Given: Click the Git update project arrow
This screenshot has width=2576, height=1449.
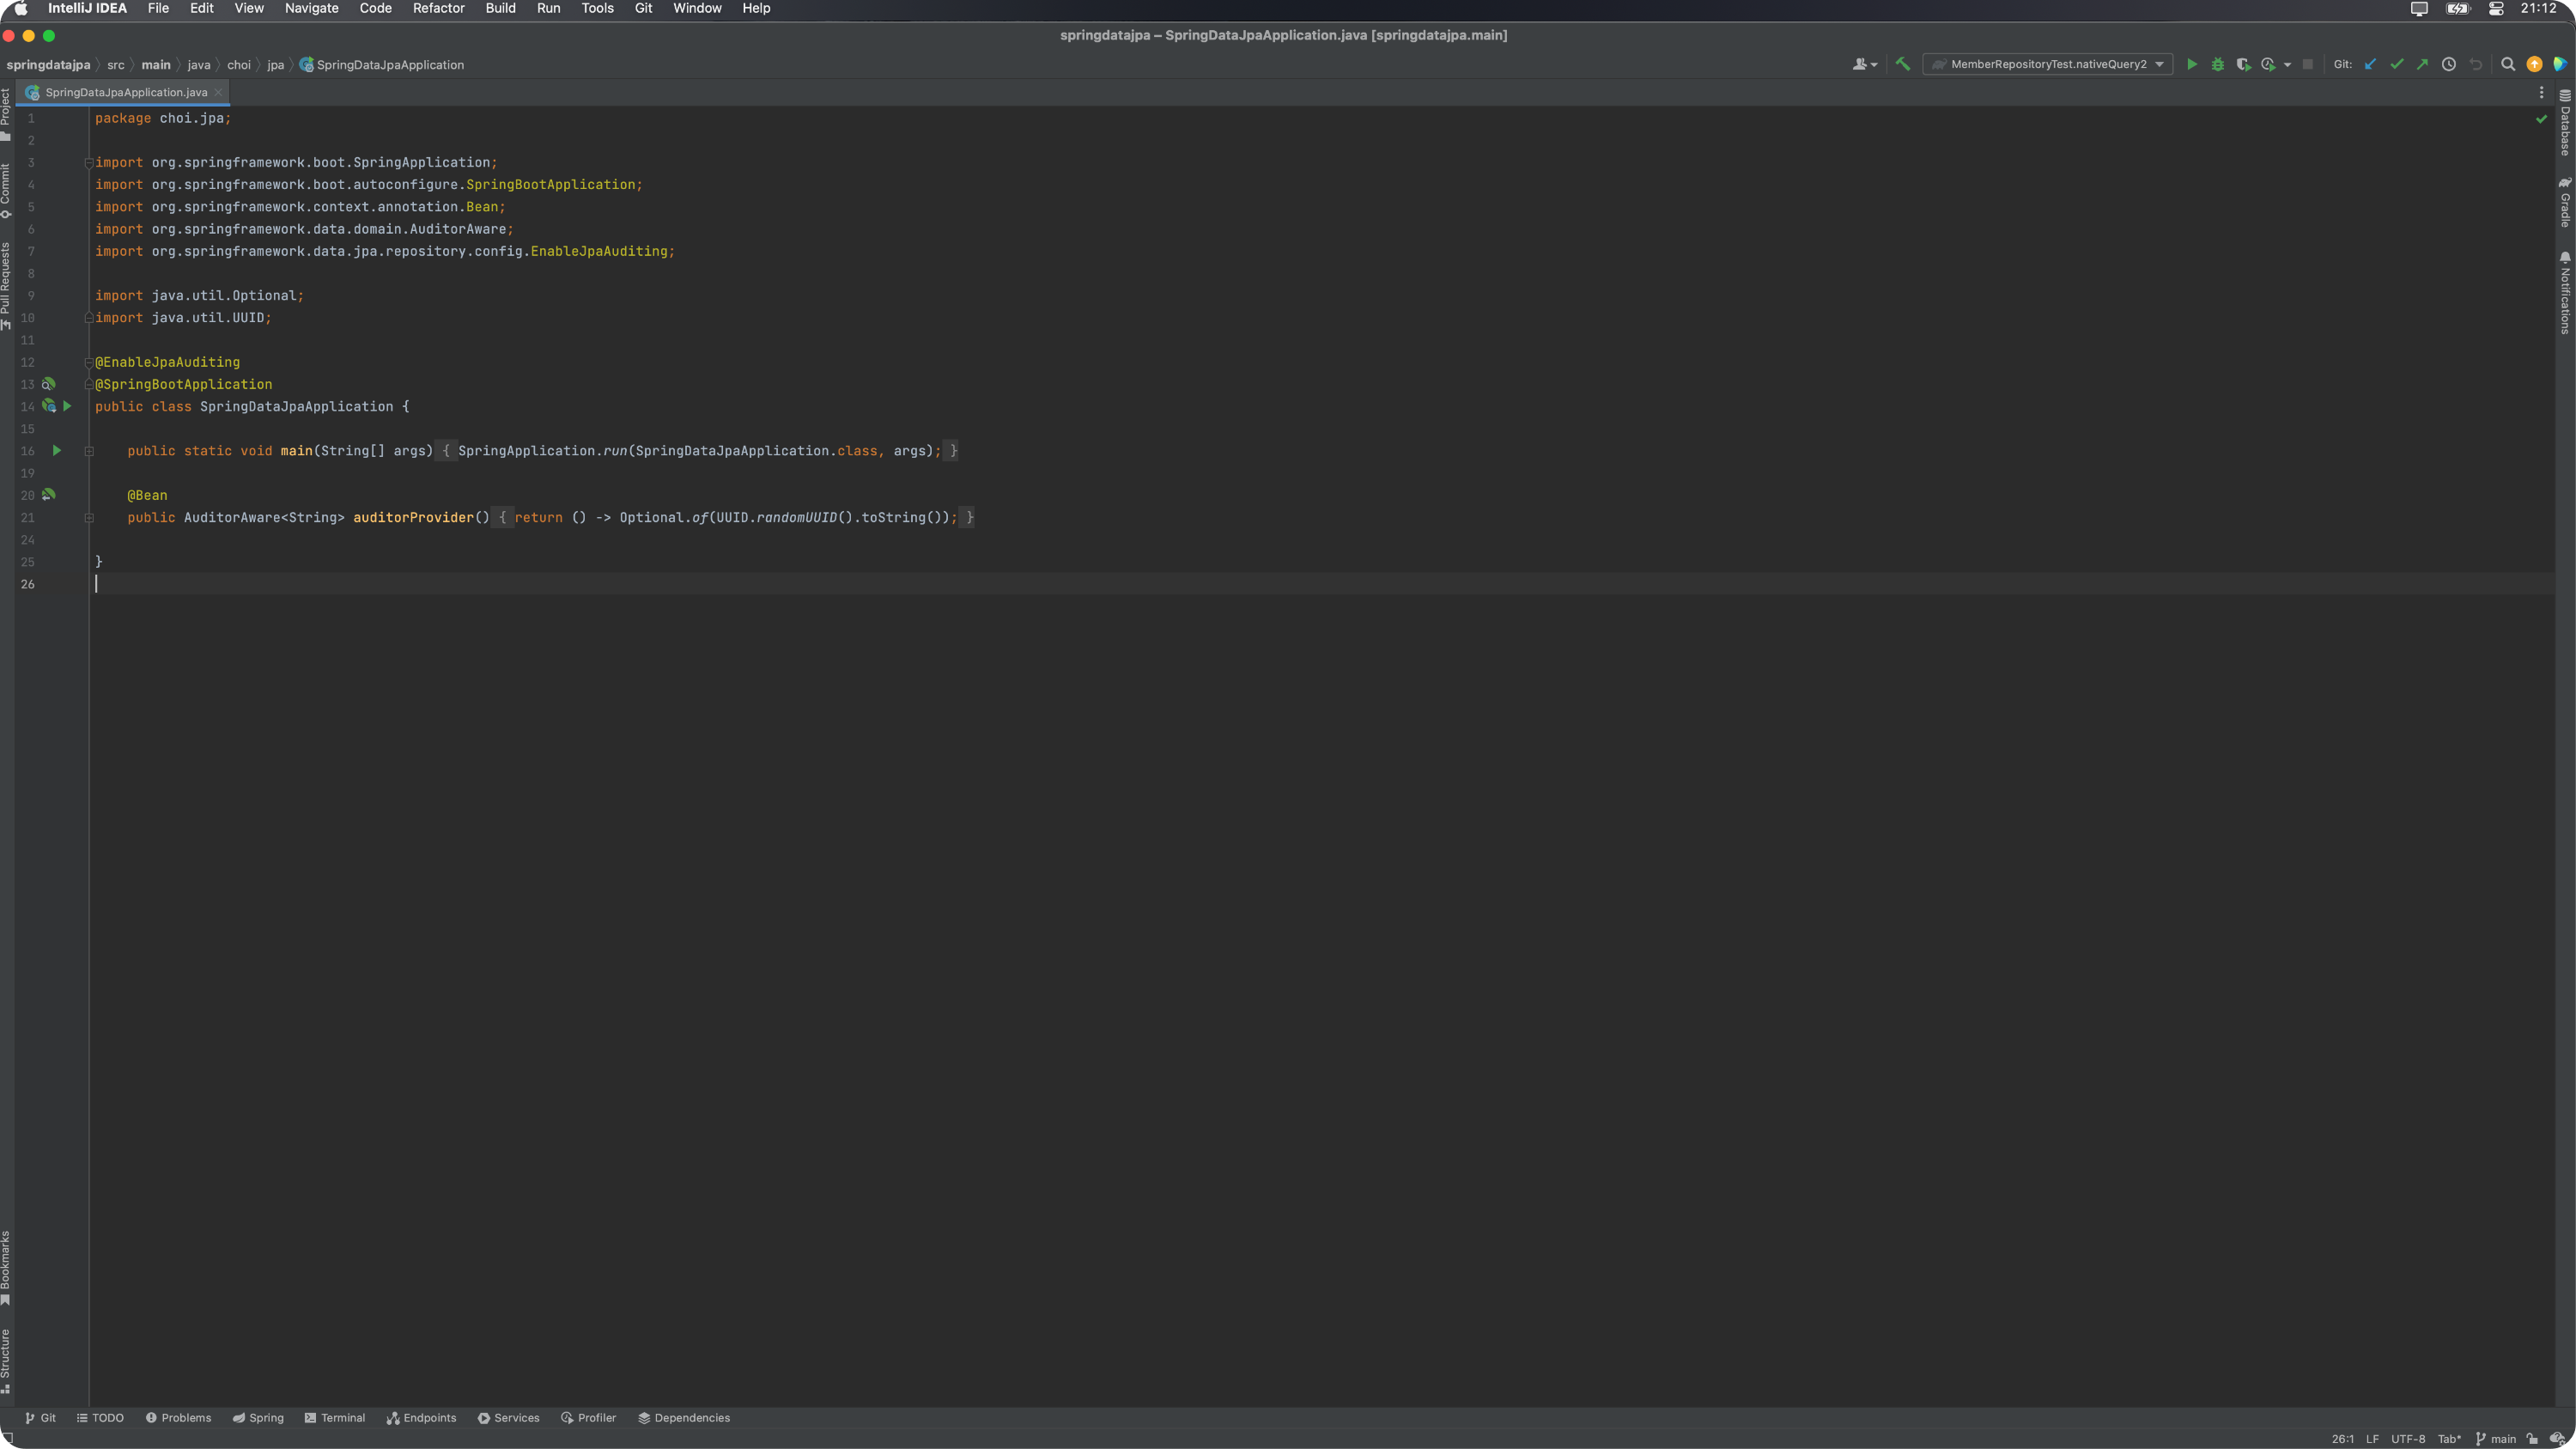Looking at the screenshot, I should tap(2370, 64).
